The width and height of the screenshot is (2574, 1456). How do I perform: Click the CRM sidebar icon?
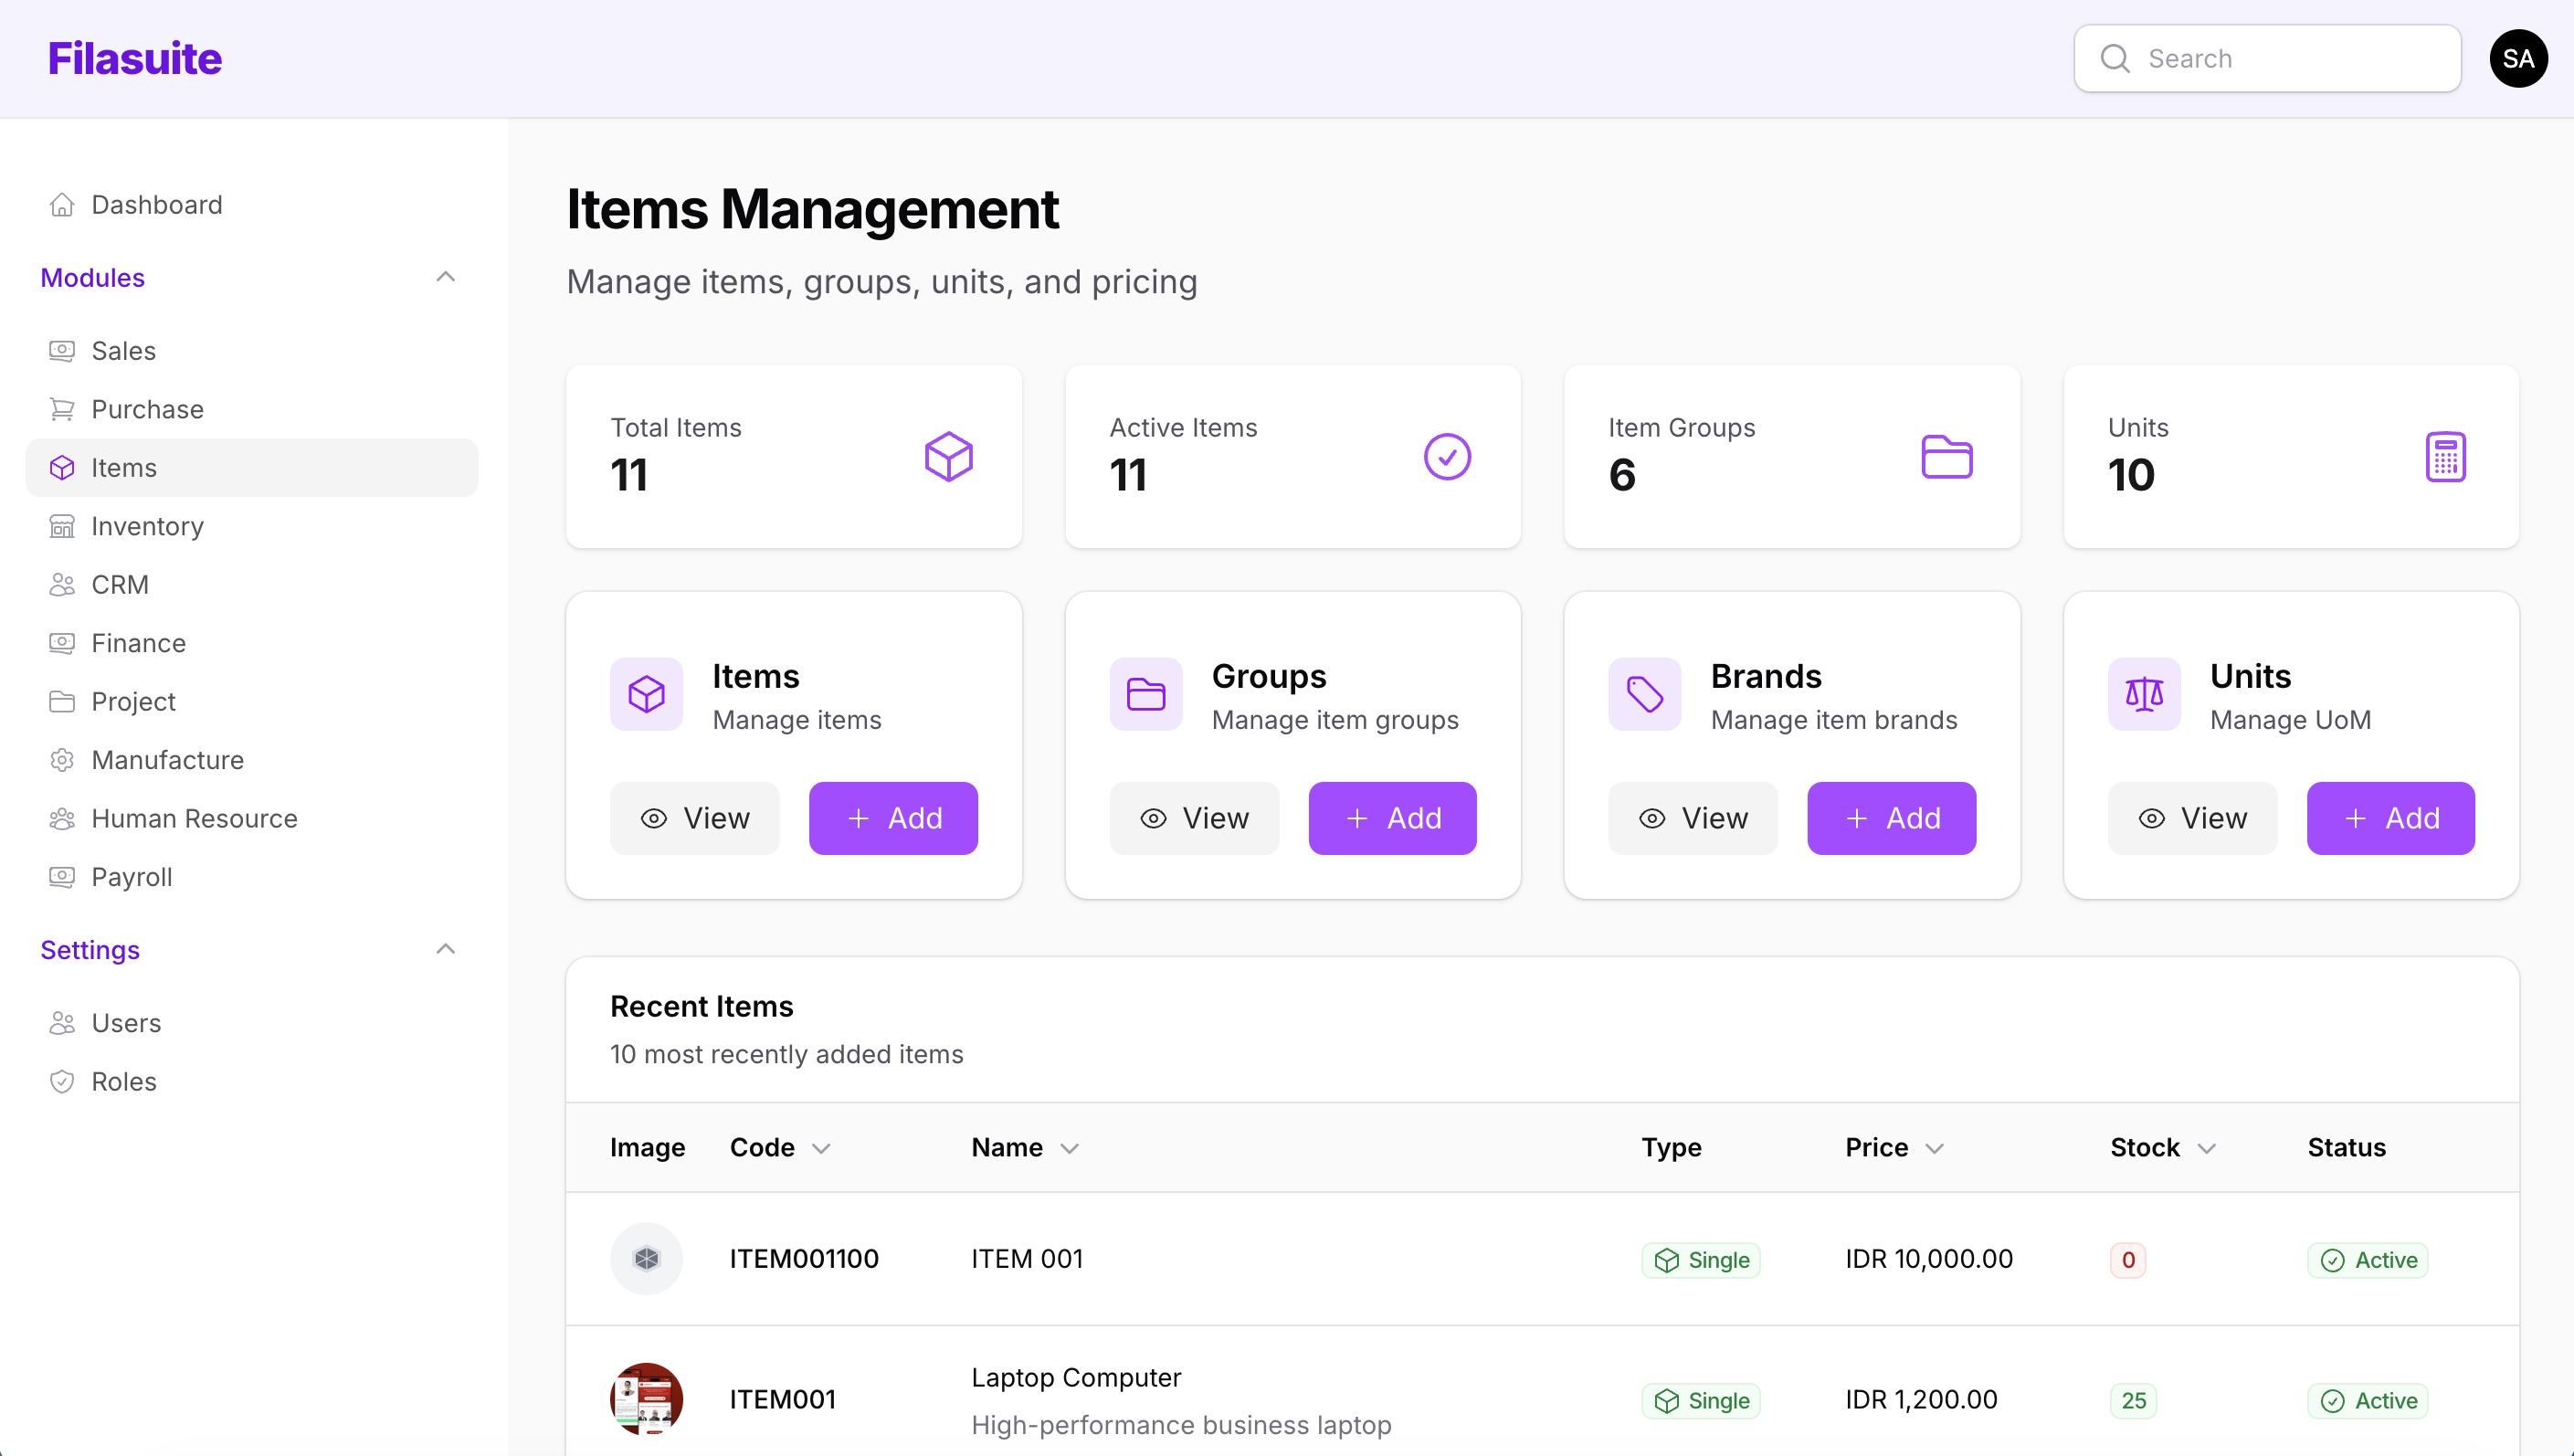[62, 584]
